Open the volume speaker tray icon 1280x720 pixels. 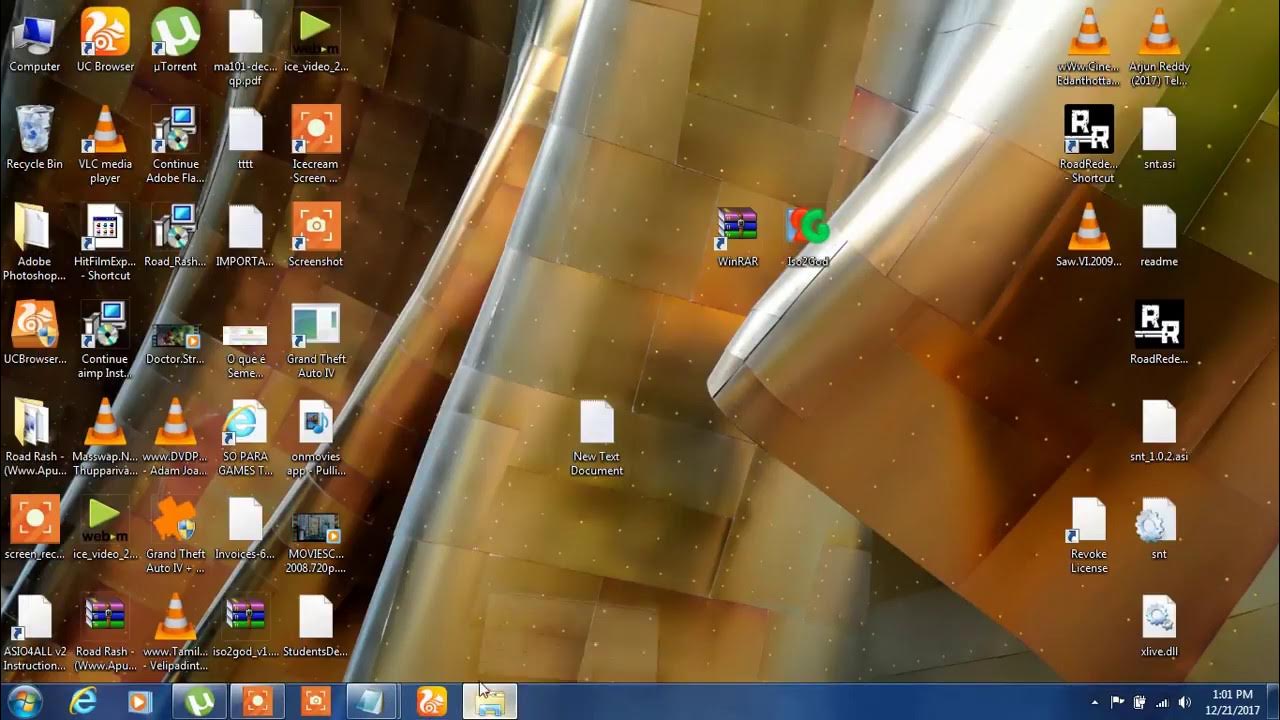point(1185,702)
